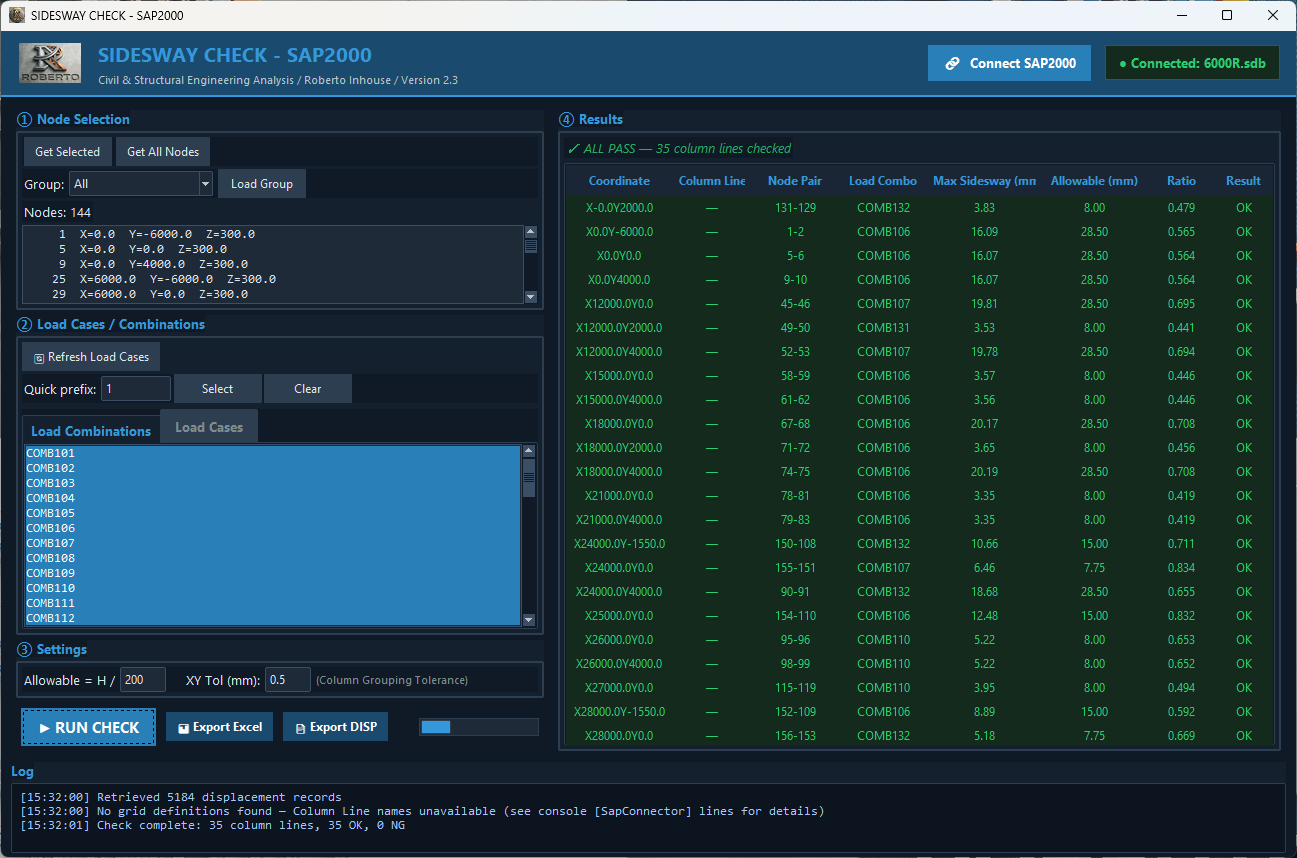The image size is (1297, 858).
Task: Select COMB104 in the combinations list
Action: 273,498
